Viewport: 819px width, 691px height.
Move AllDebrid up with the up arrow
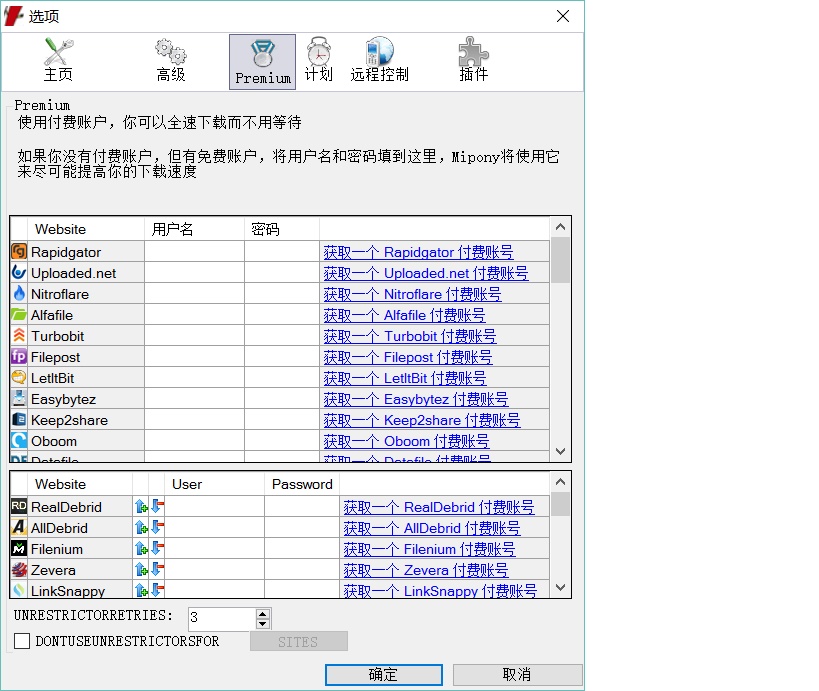point(141,528)
